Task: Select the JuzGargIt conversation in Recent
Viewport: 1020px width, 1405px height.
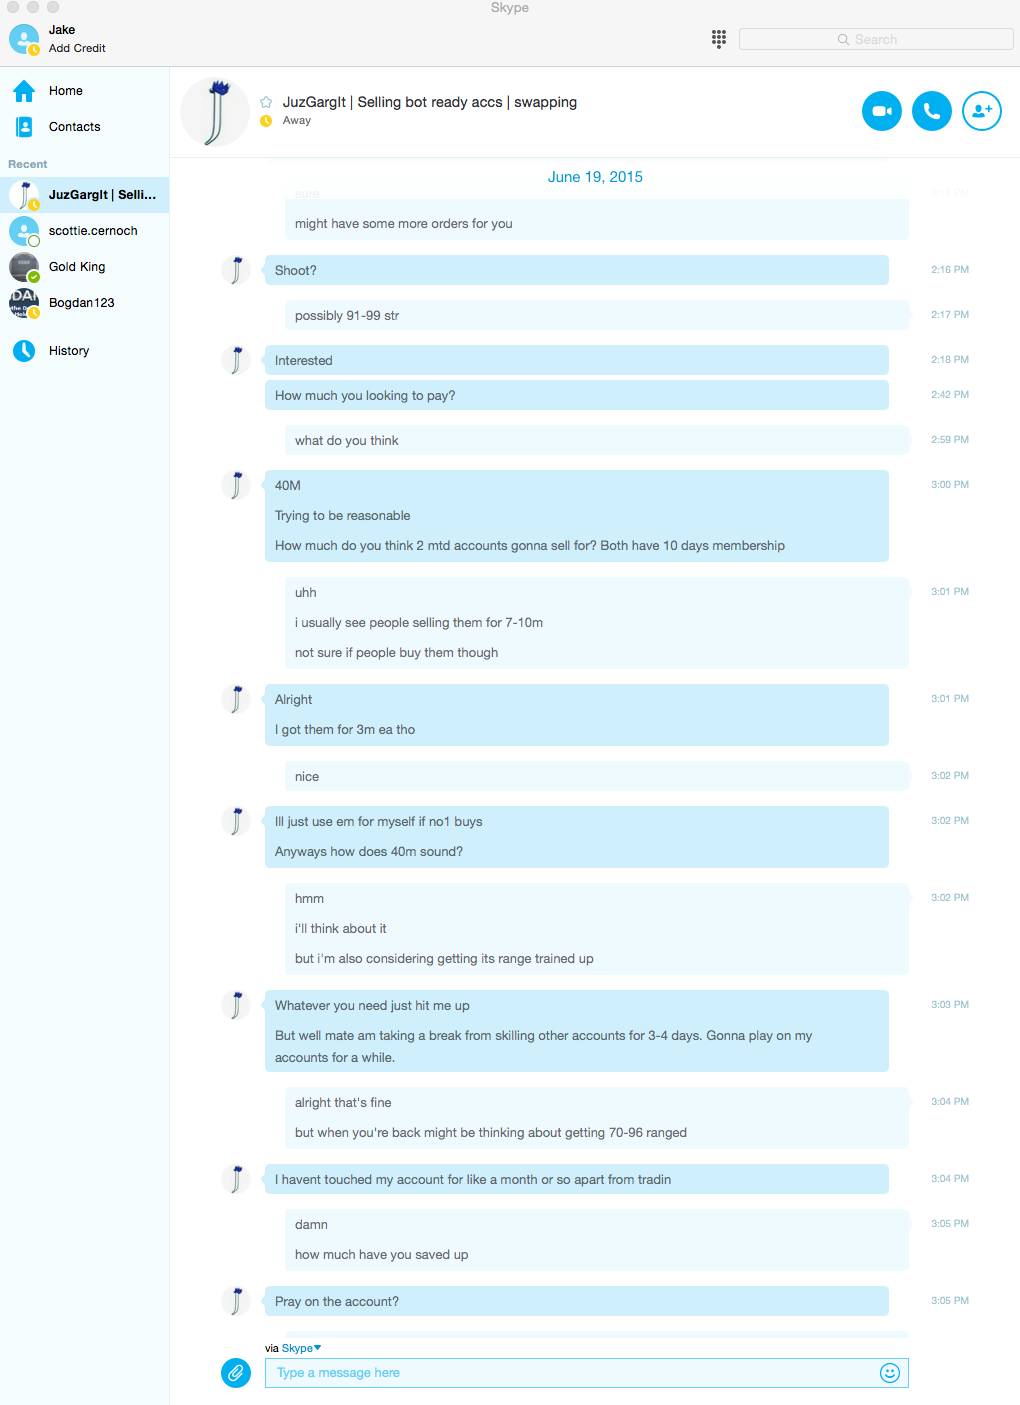Action: [x=85, y=195]
